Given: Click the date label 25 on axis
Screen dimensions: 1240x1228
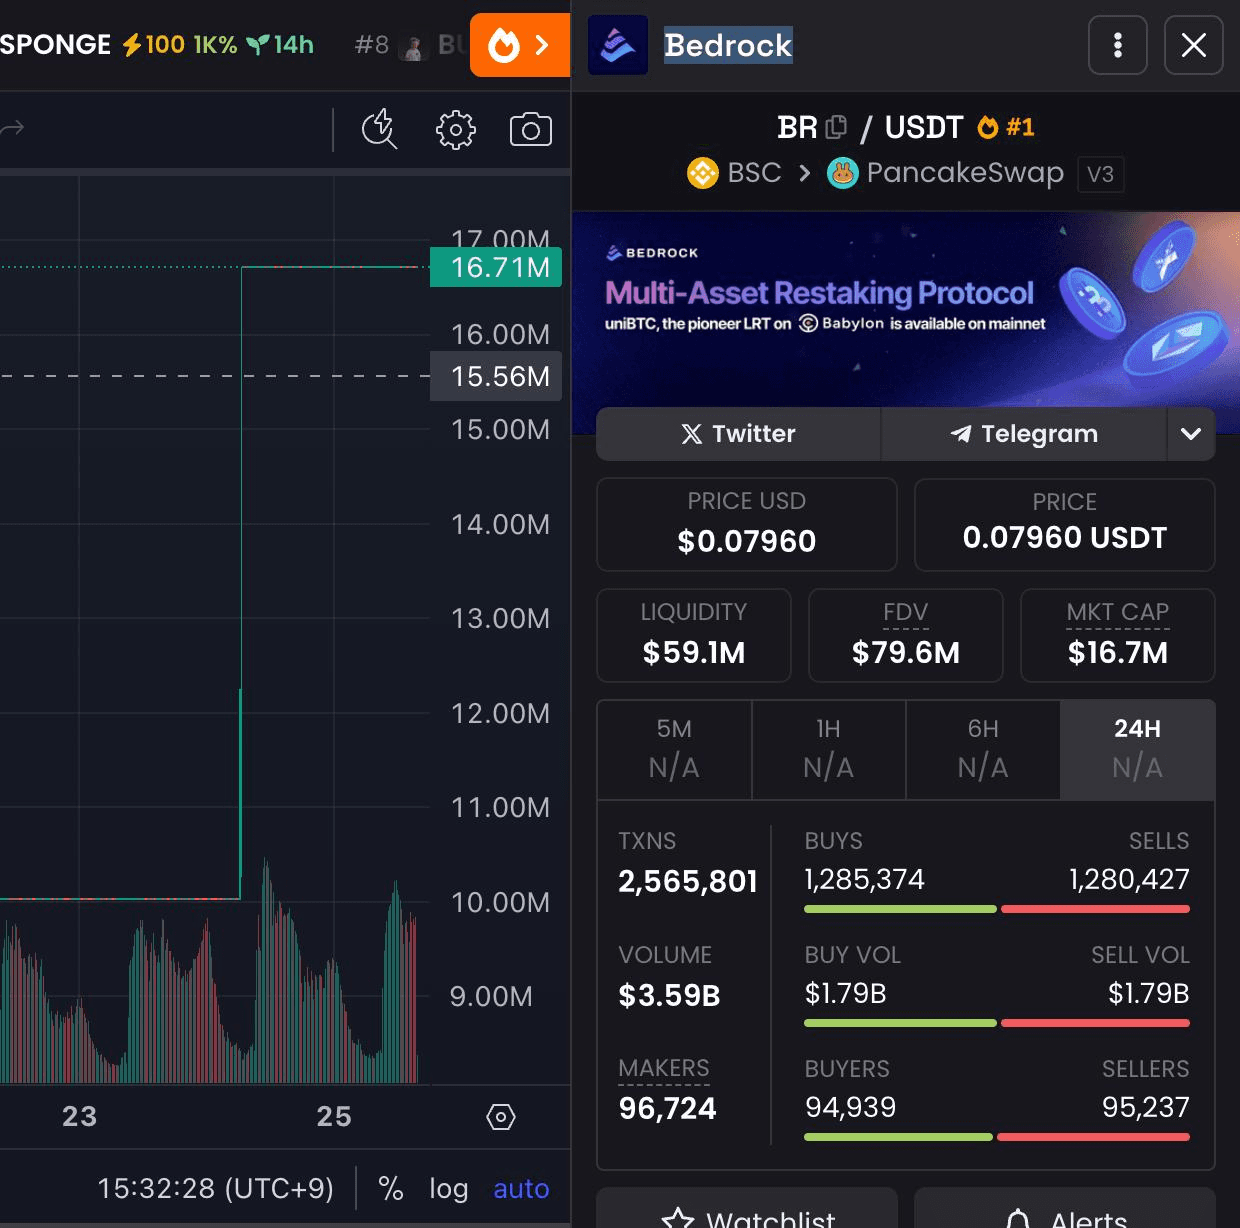Looking at the screenshot, I should [334, 1116].
